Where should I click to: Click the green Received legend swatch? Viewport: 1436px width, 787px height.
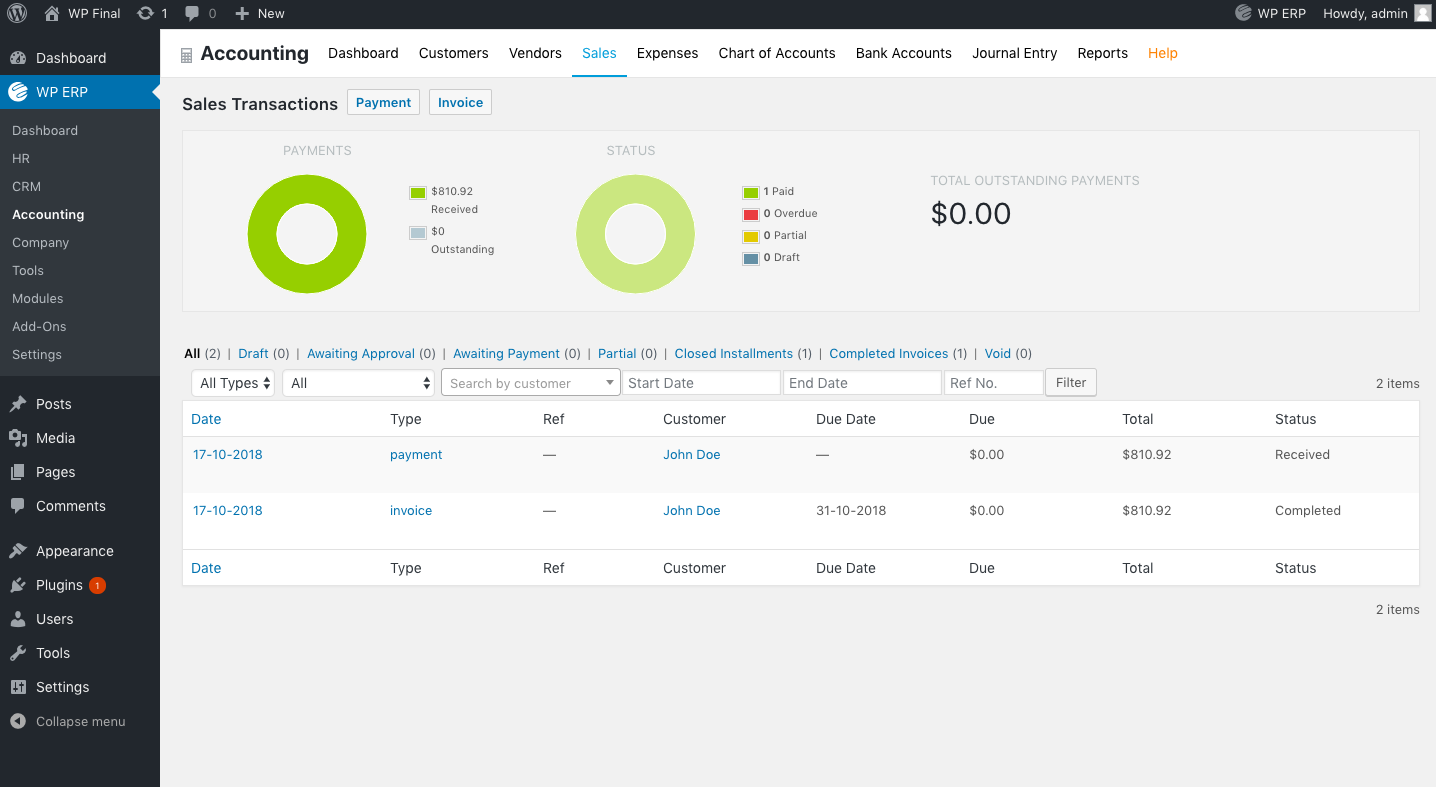point(418,192)
